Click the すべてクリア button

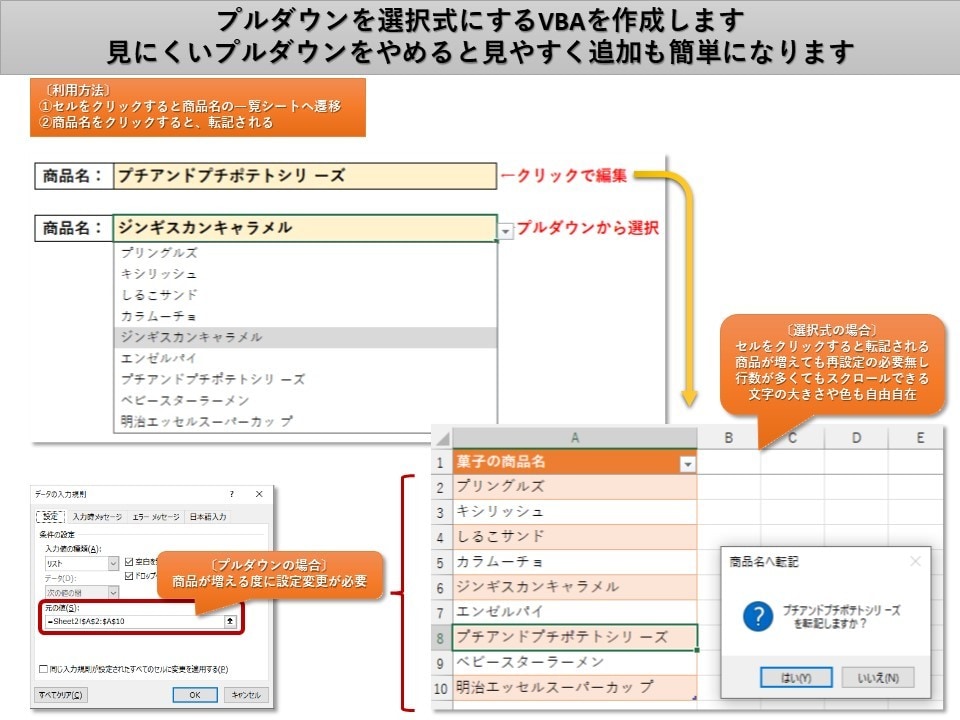click(x=61, y=695)
